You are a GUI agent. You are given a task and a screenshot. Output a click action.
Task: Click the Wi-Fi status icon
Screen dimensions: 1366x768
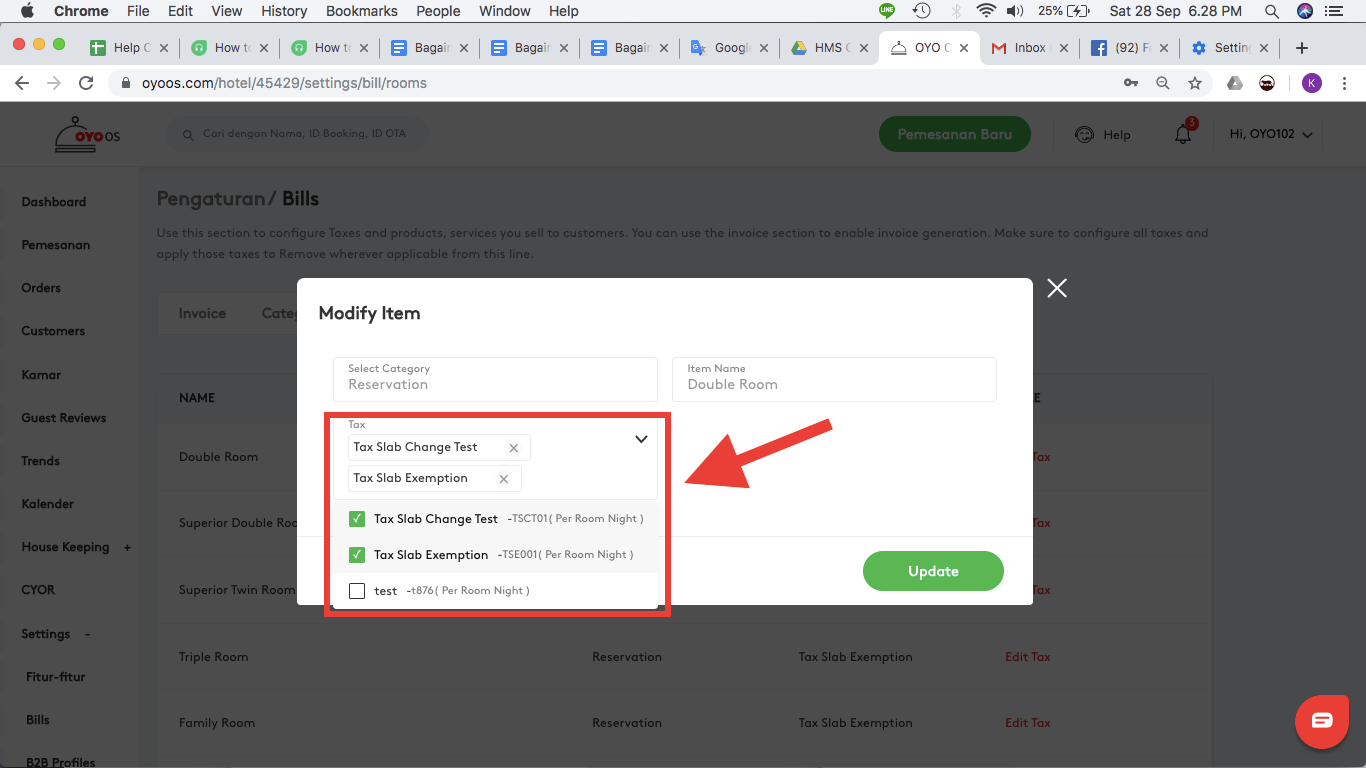click(x=987, y=11)
